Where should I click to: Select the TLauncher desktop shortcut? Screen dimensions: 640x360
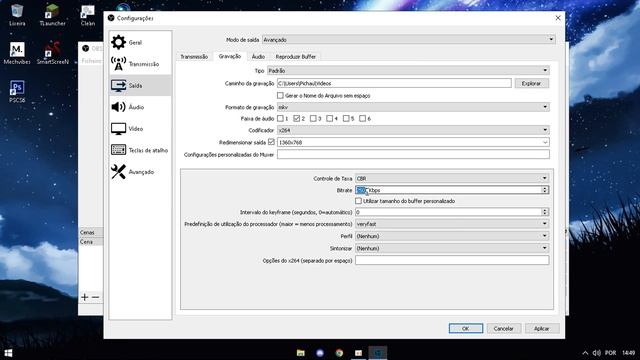pos(52,15)
